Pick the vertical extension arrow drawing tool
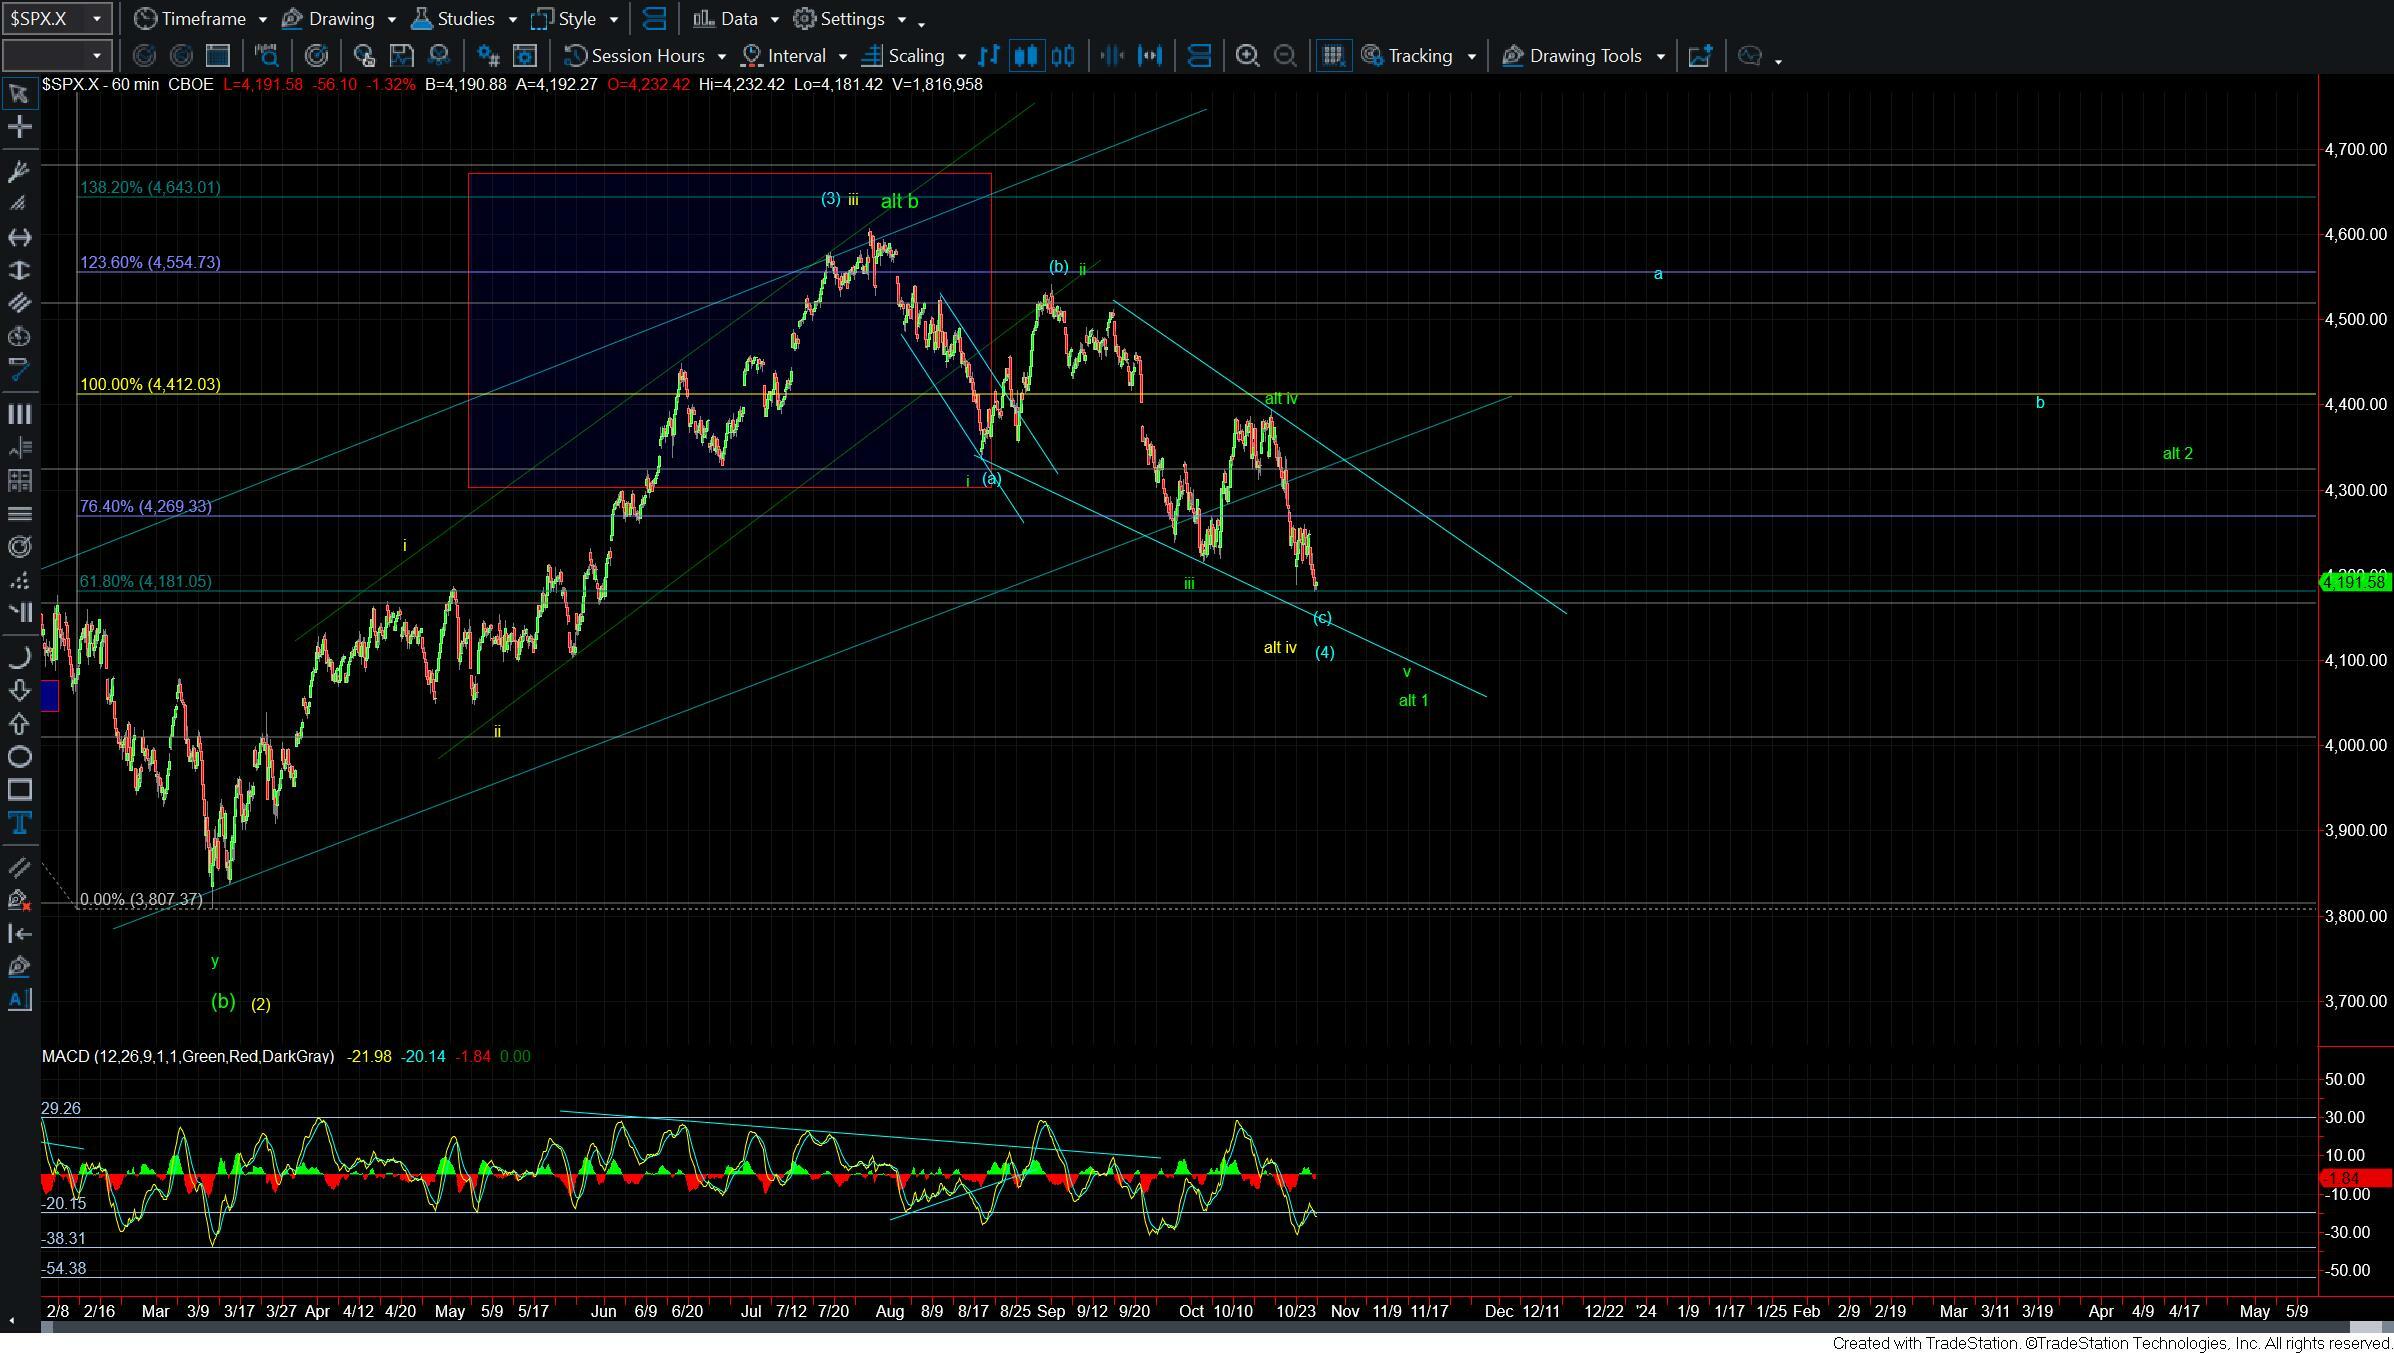Viewport: 2394px width, 1353px height. pos(19,270)
